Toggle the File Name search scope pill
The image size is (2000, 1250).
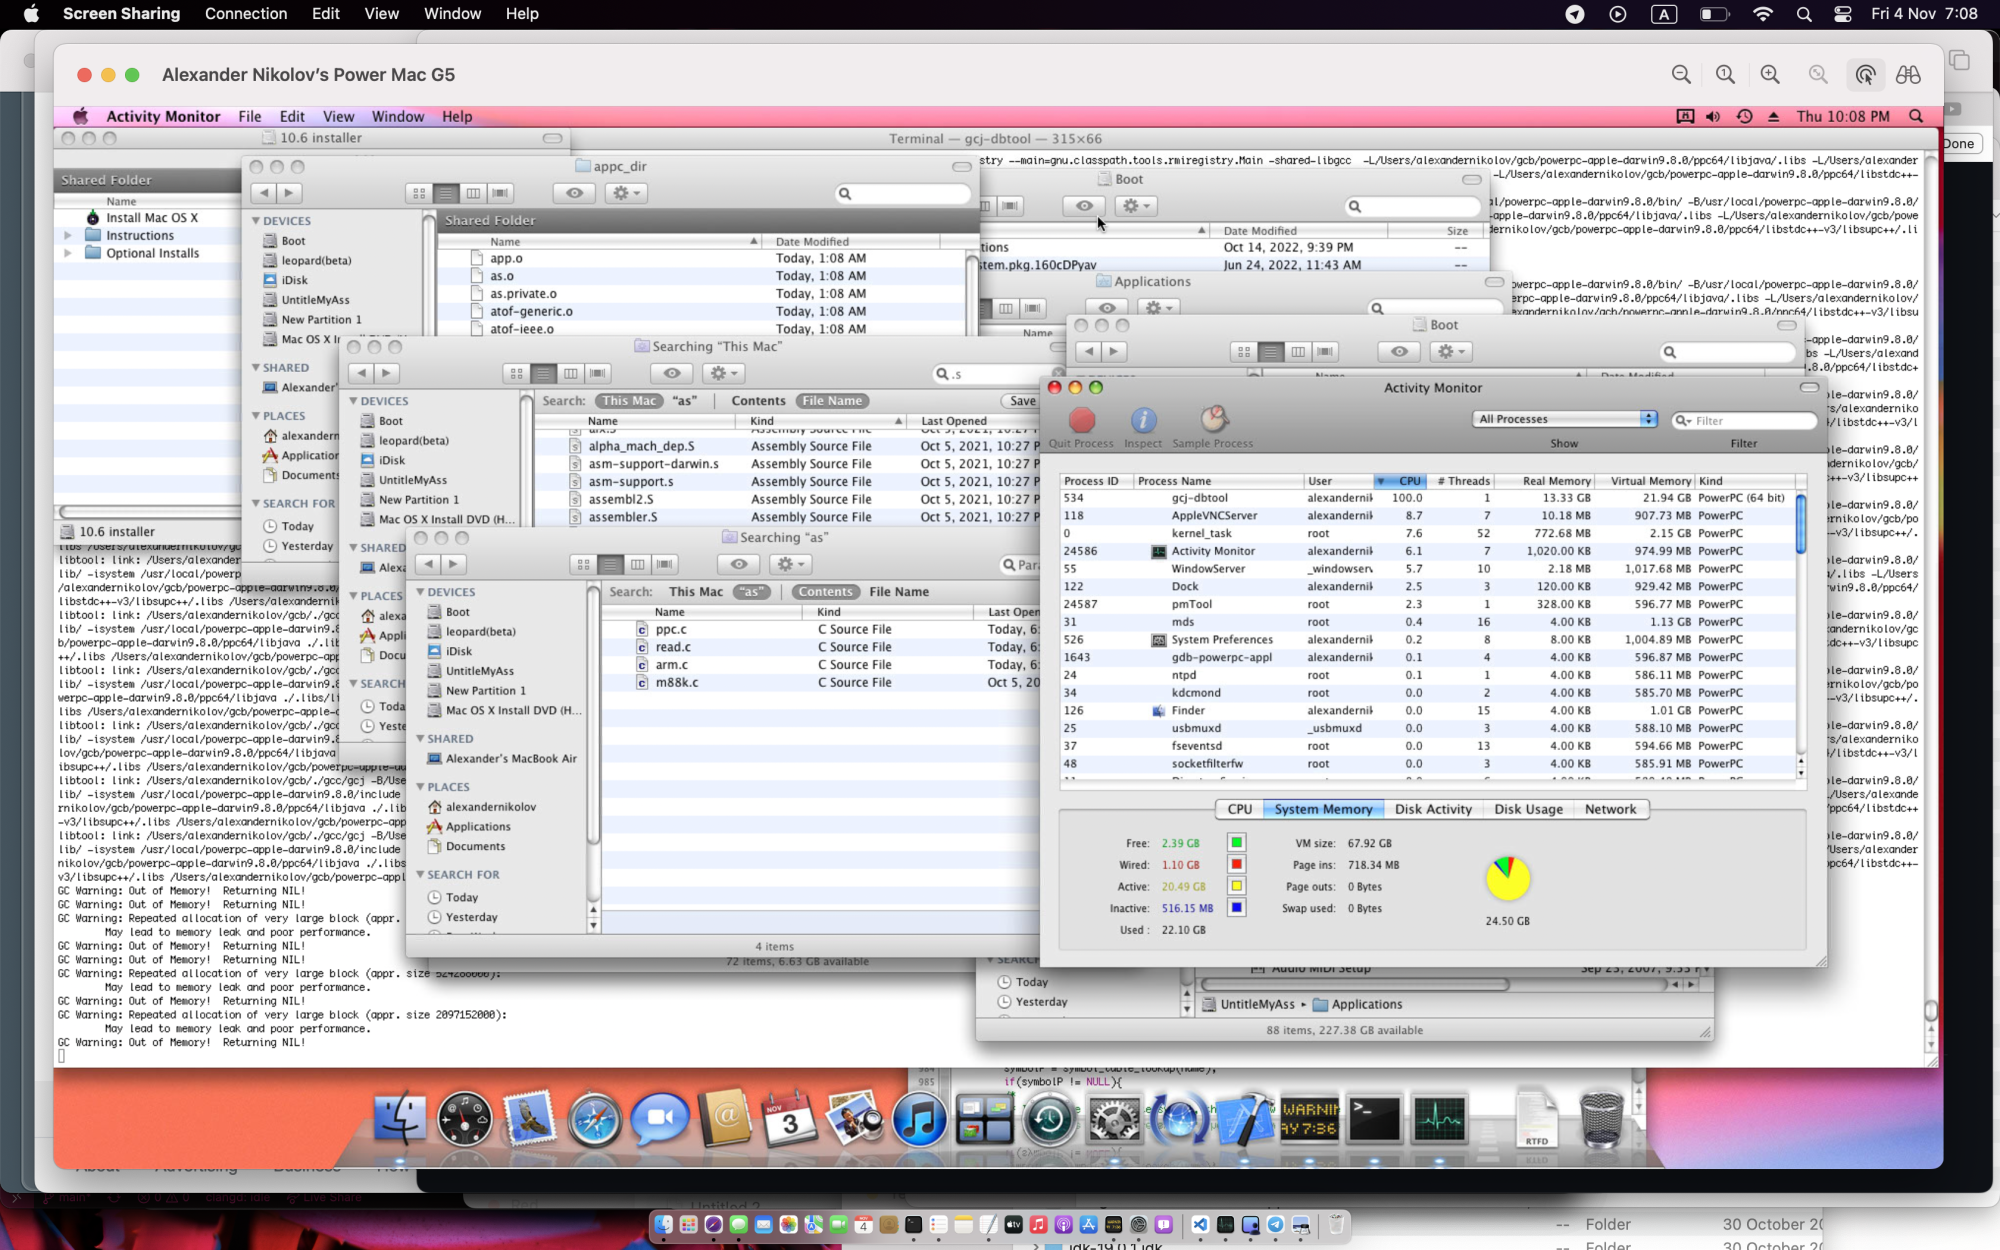pos(832,401)
